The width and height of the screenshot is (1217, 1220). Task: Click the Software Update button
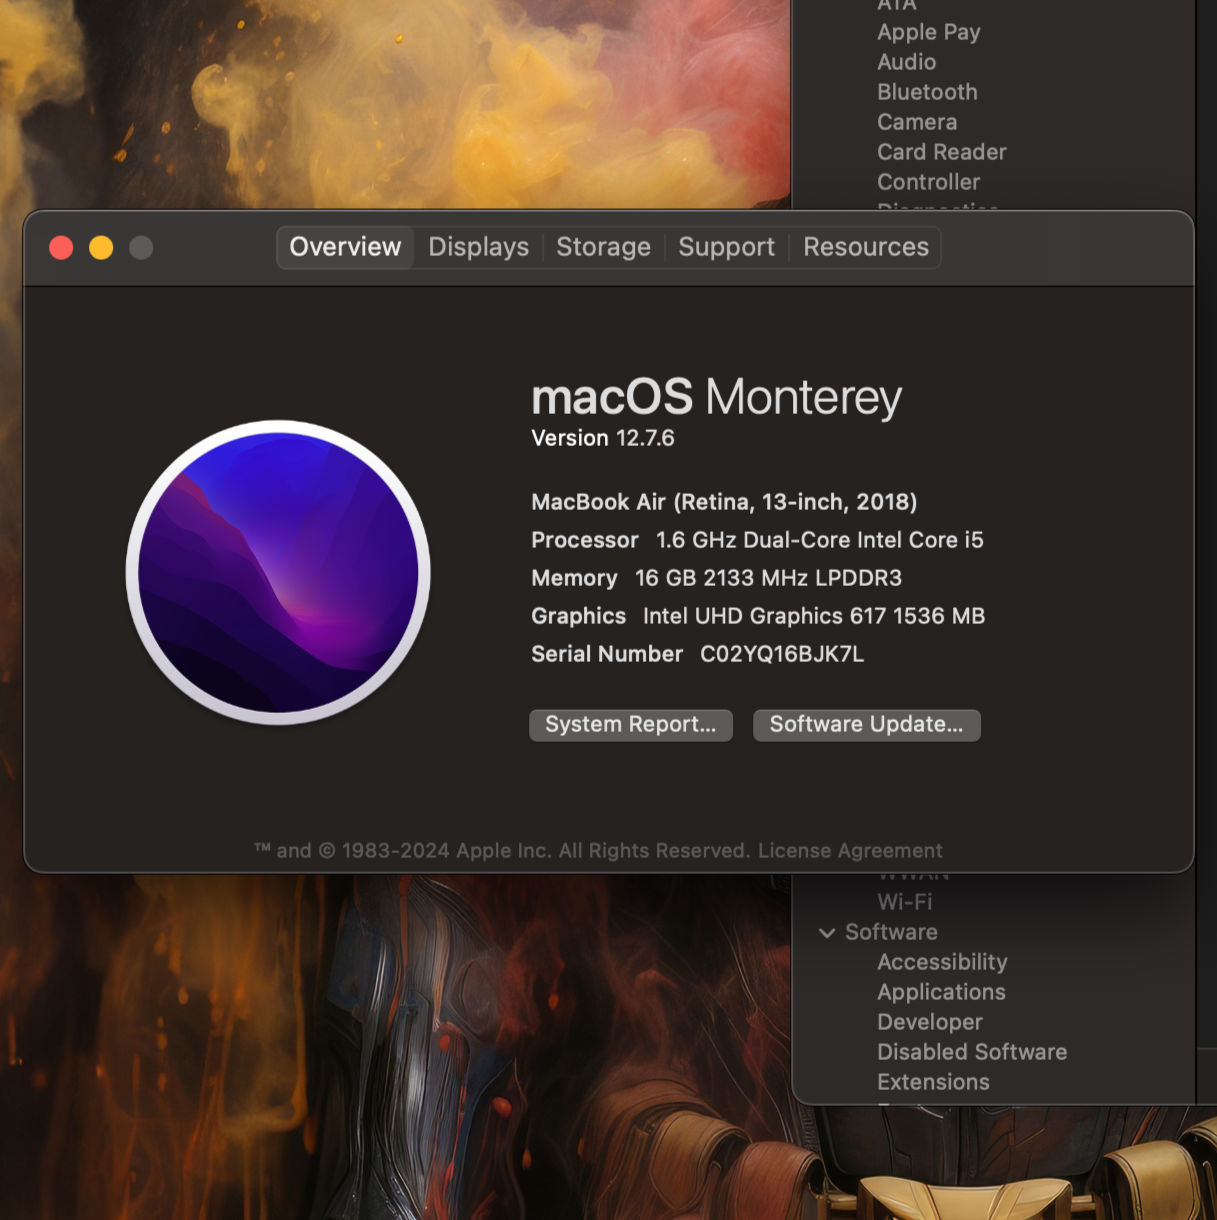pos(867,725)
